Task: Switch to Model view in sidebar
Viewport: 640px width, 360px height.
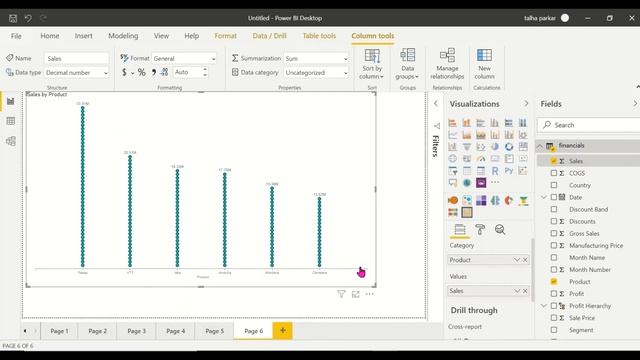Action: 11,141
